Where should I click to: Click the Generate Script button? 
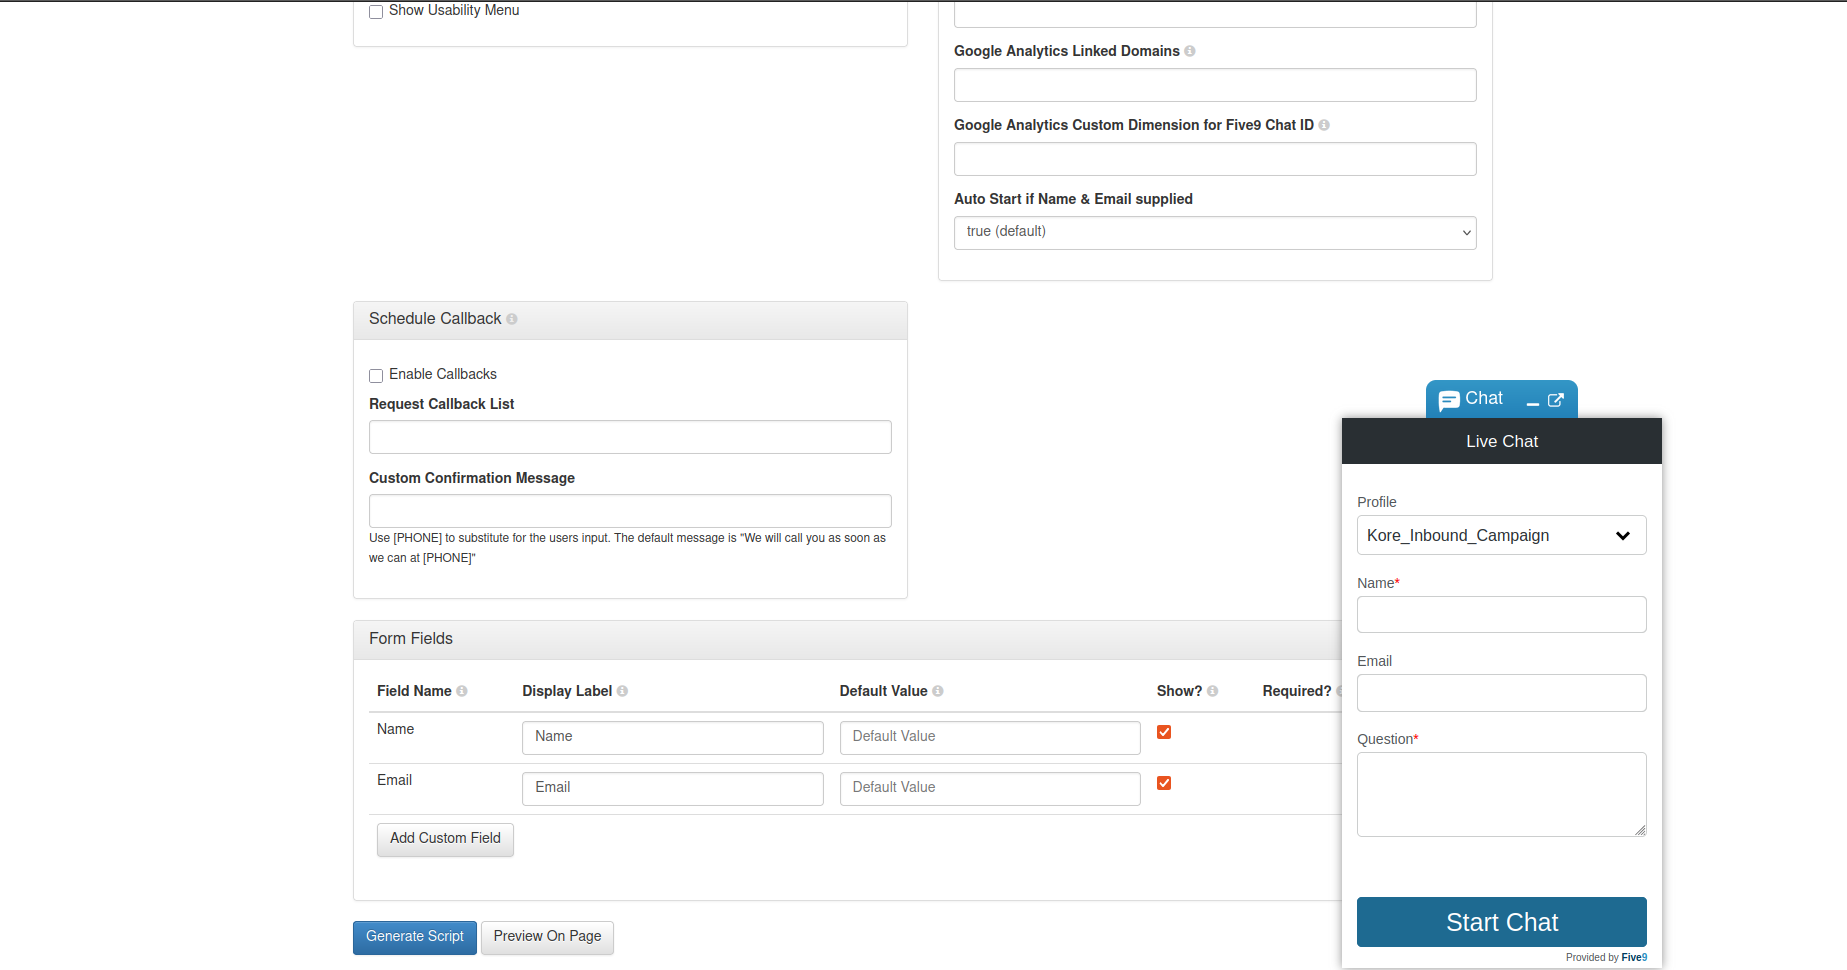(415, 938)
